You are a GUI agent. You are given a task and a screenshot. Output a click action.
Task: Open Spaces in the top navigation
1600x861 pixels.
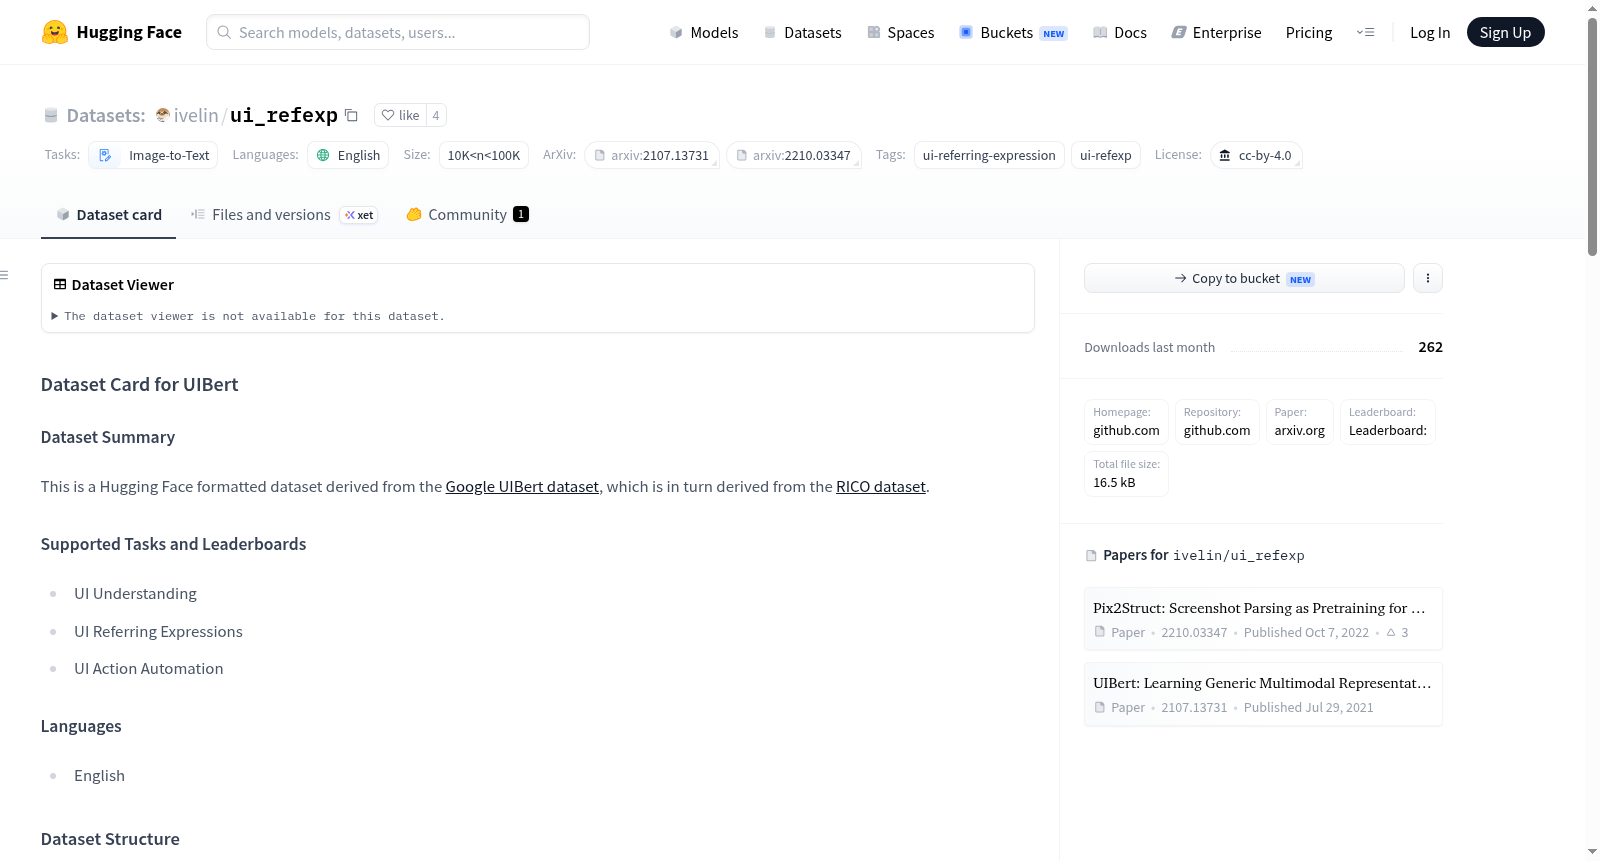click(x=901, y=32)
